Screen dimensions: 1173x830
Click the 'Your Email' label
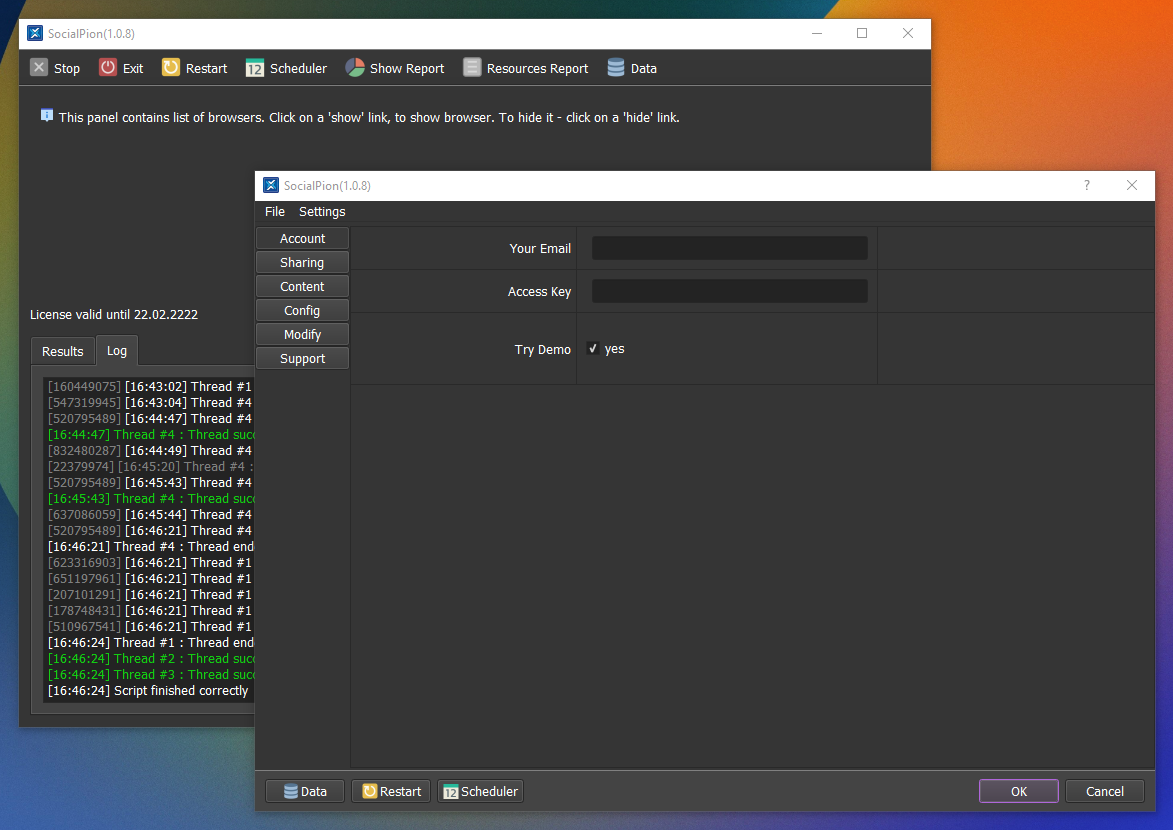(x=540, y=248)
